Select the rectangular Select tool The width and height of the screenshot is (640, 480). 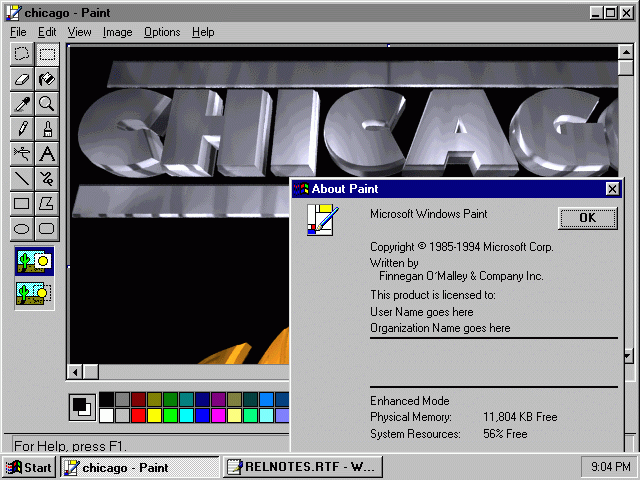point(47,54)
